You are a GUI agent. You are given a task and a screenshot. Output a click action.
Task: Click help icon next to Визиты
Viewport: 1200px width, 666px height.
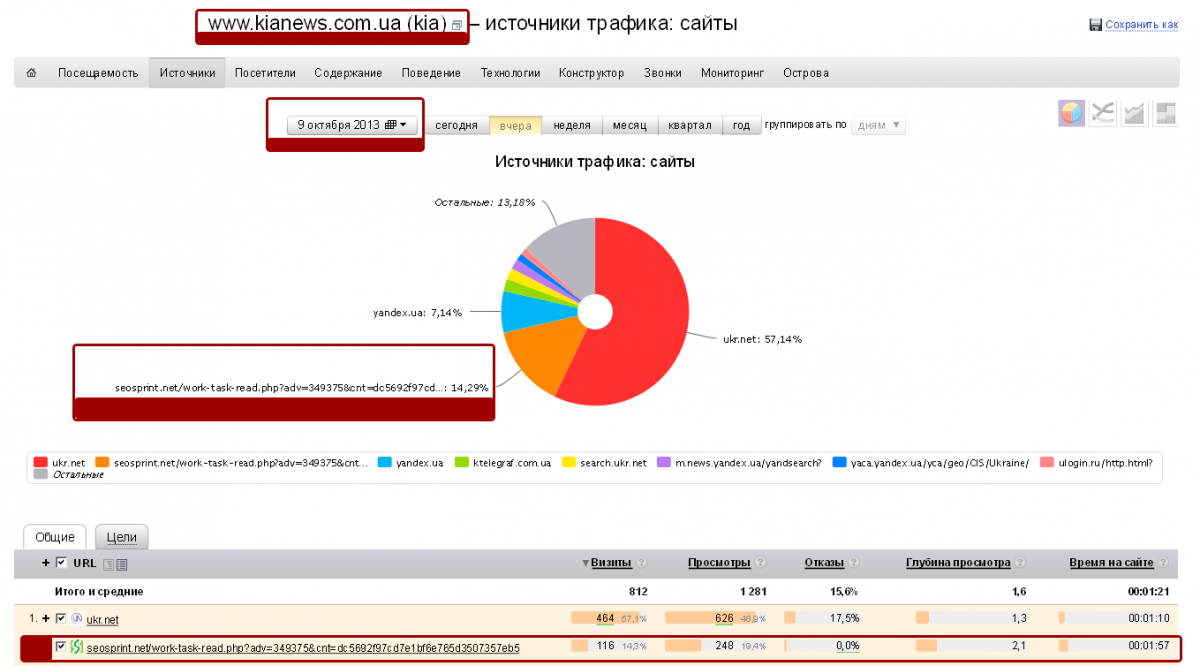(642, 563)
